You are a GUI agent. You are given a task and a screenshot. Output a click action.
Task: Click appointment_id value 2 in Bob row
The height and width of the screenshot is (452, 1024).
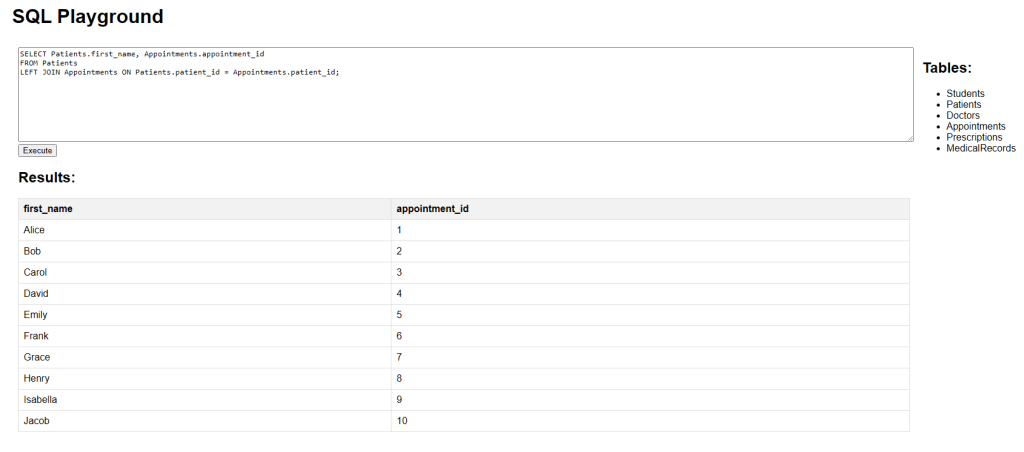click(x=650, y=251)
